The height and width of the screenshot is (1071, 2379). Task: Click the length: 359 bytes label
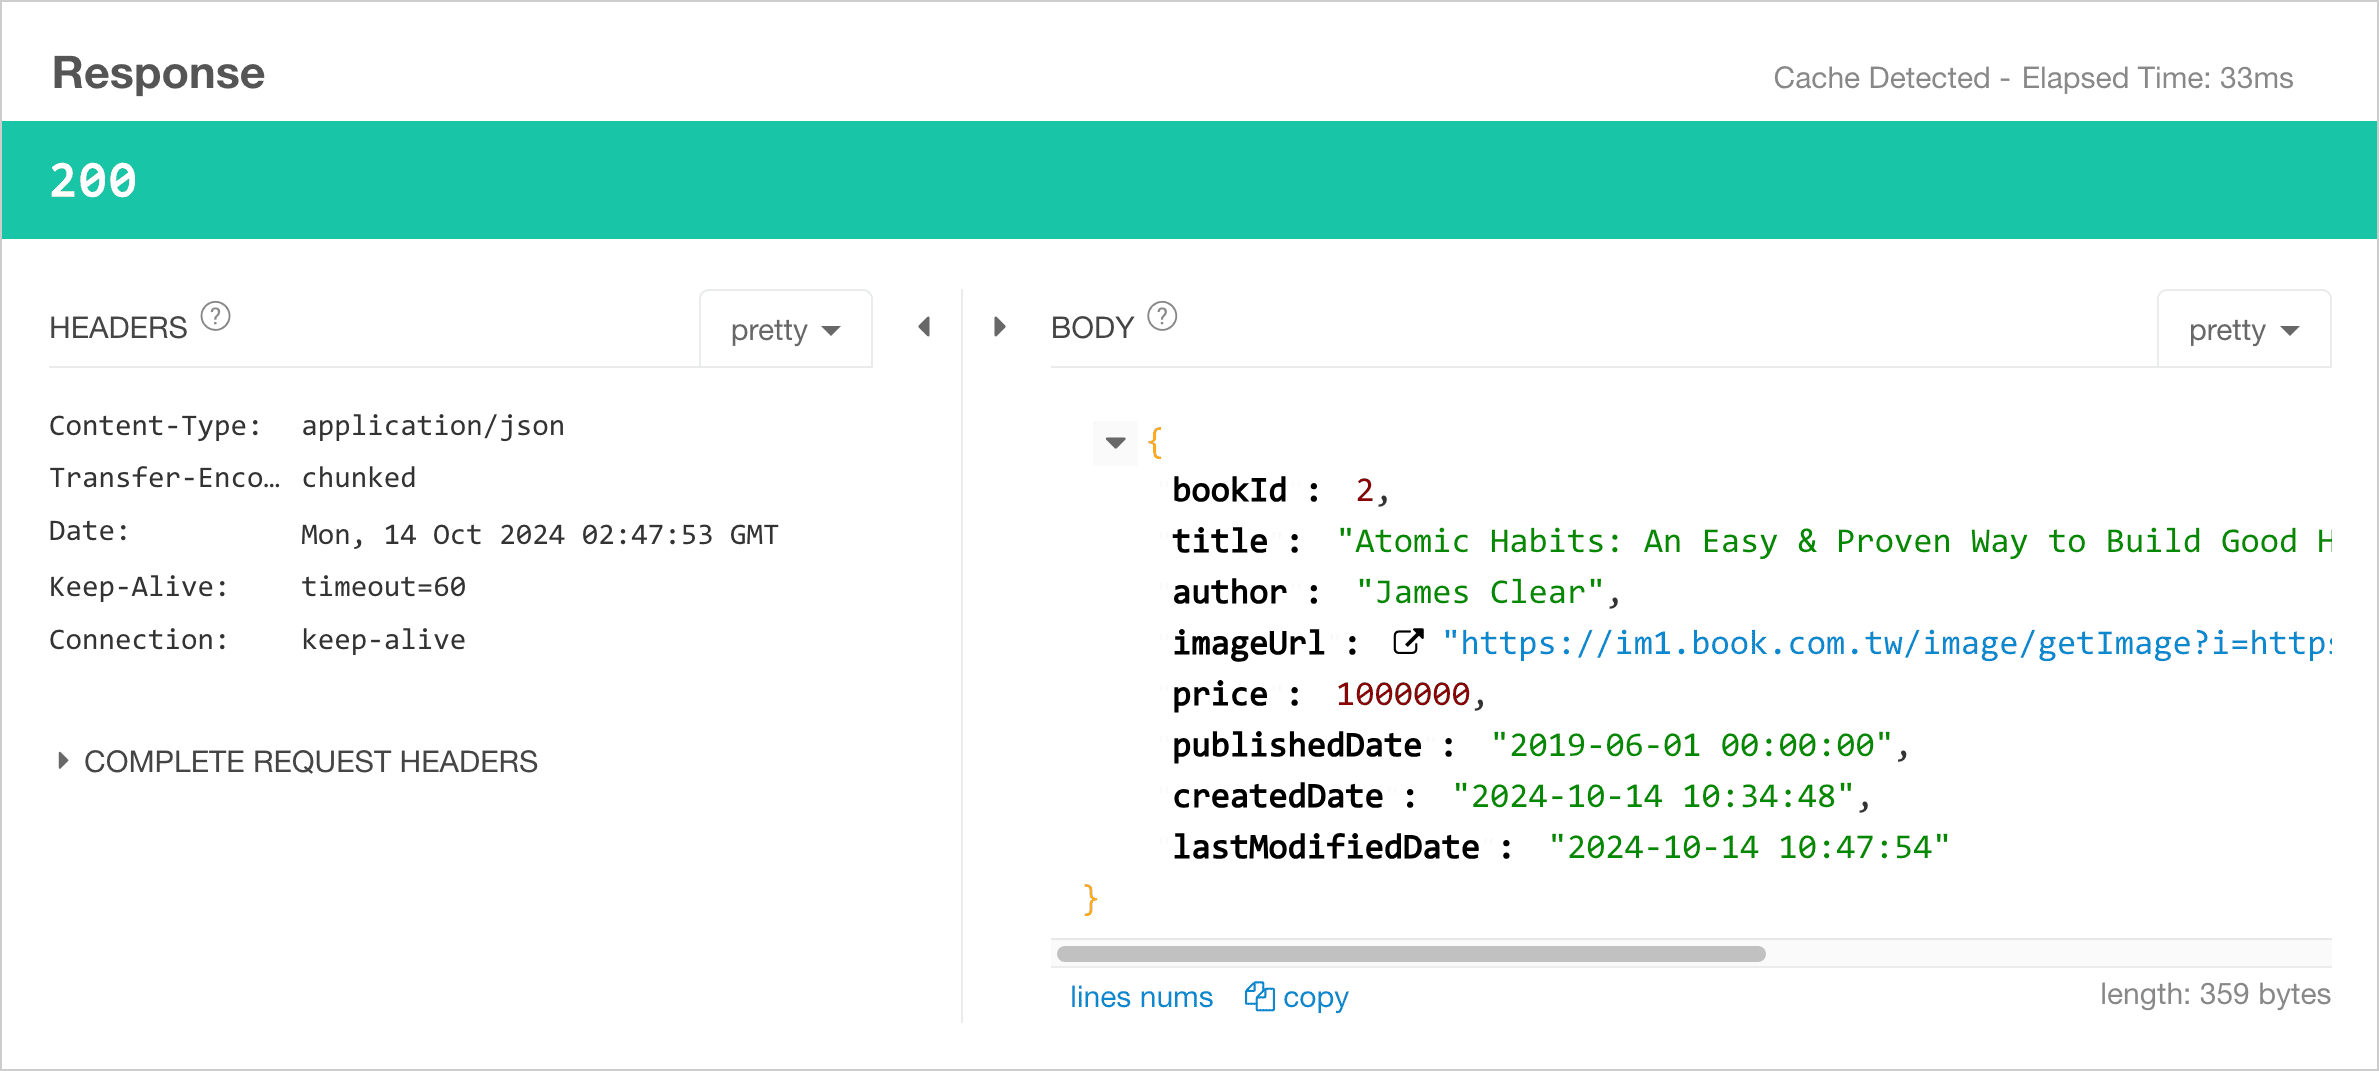coord(2215,994)
